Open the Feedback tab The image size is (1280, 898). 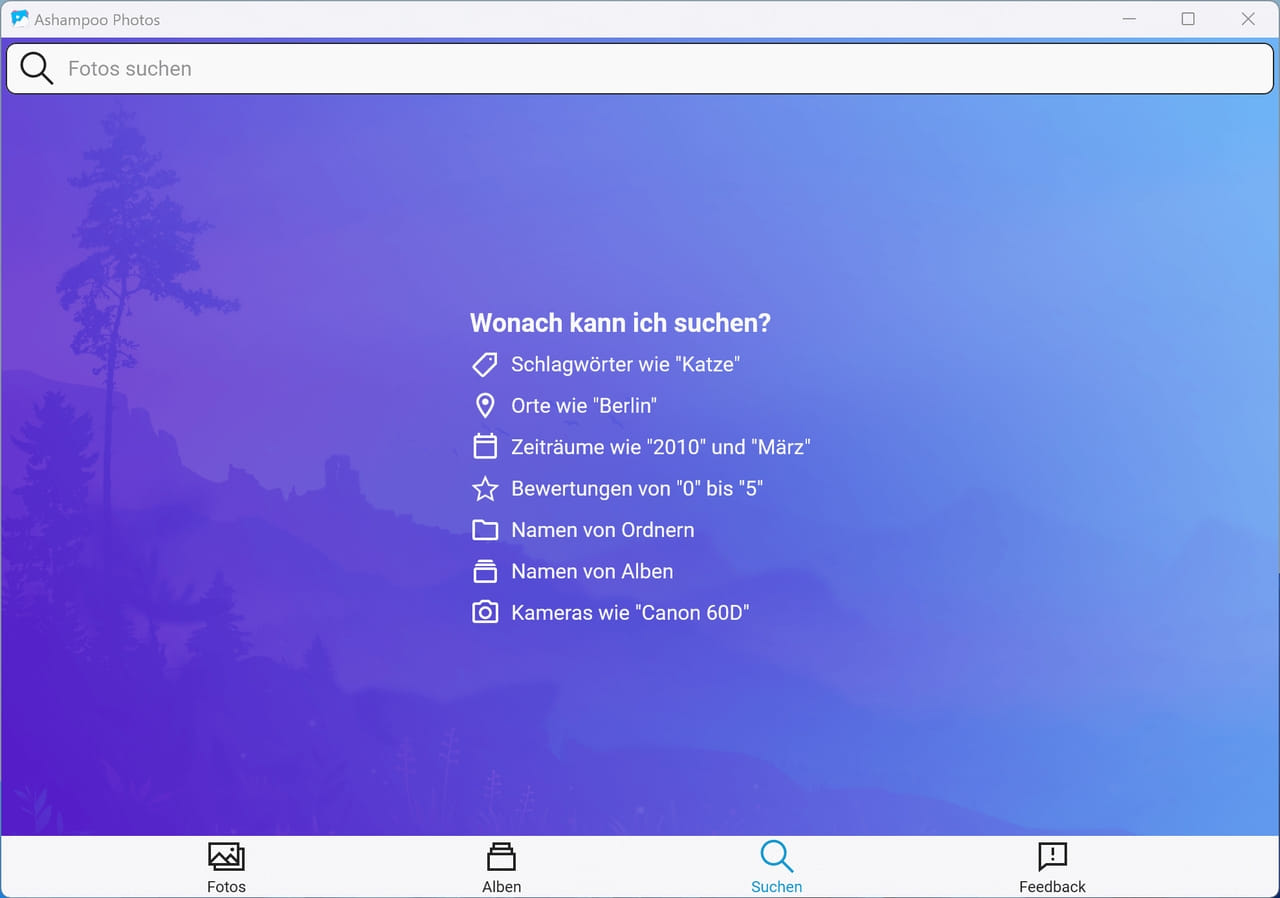click(1052, 867)
